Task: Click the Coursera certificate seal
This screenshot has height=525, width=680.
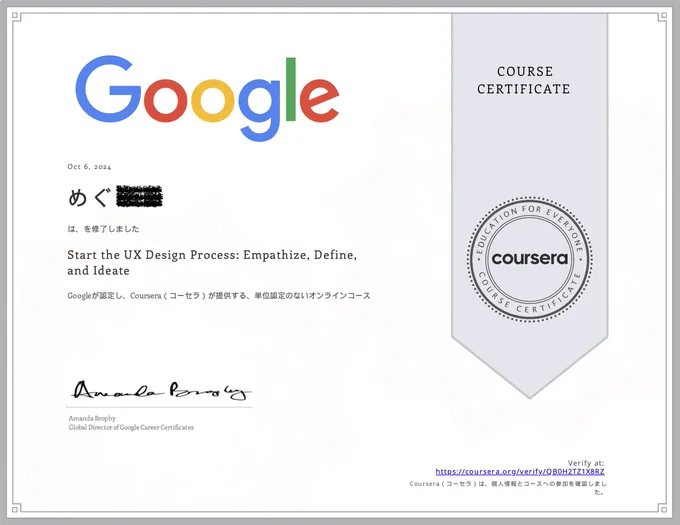Action: coord(530,259)
